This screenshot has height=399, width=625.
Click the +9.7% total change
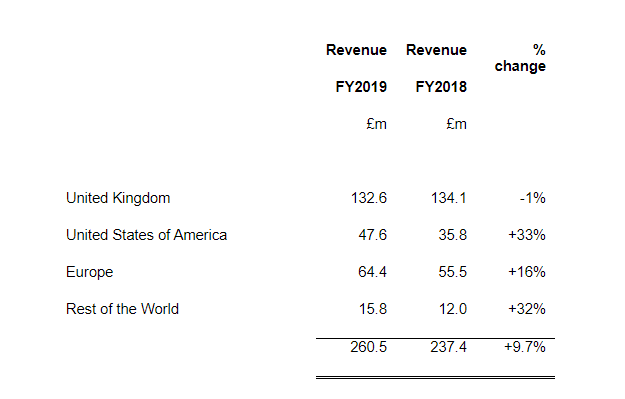click(x=525, y=347)
